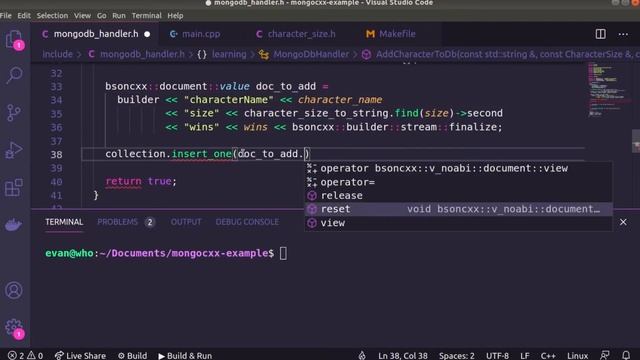Select the DEBUG CONSOLE panel tab
Screen dimensions: 640x360
(x=247, y=222)
